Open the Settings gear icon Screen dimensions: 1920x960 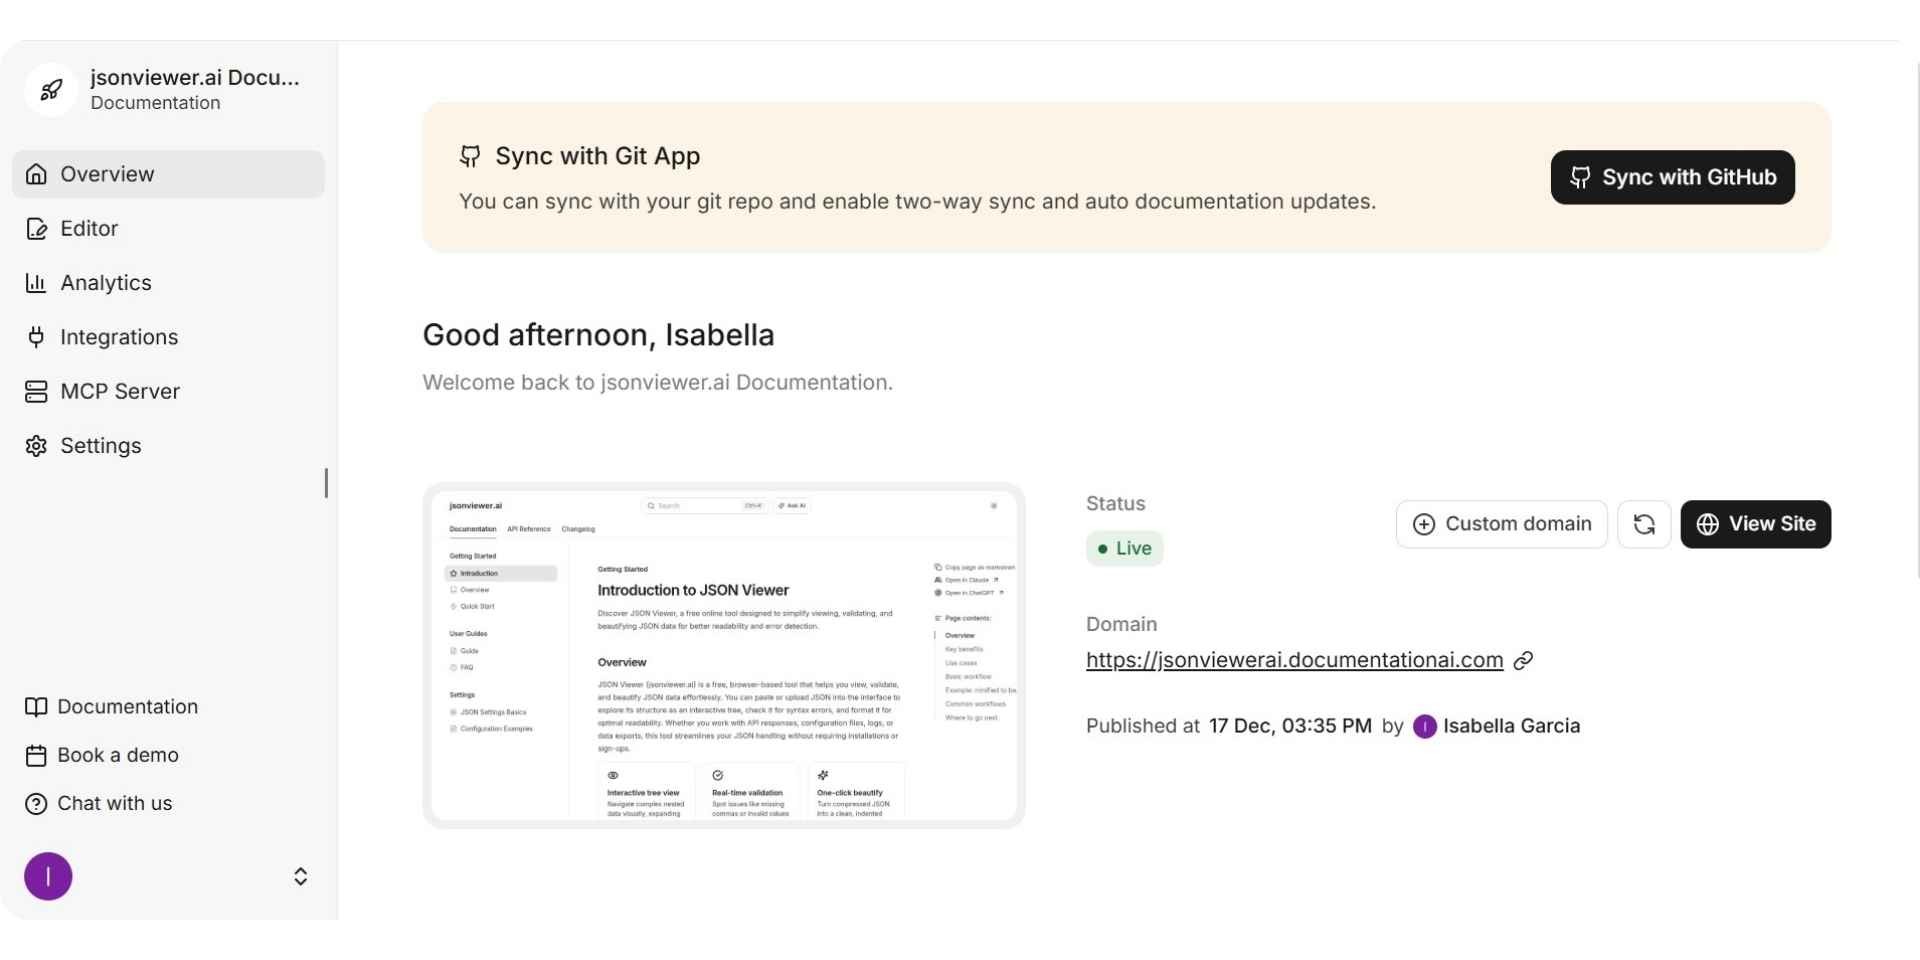pos(36,445)
